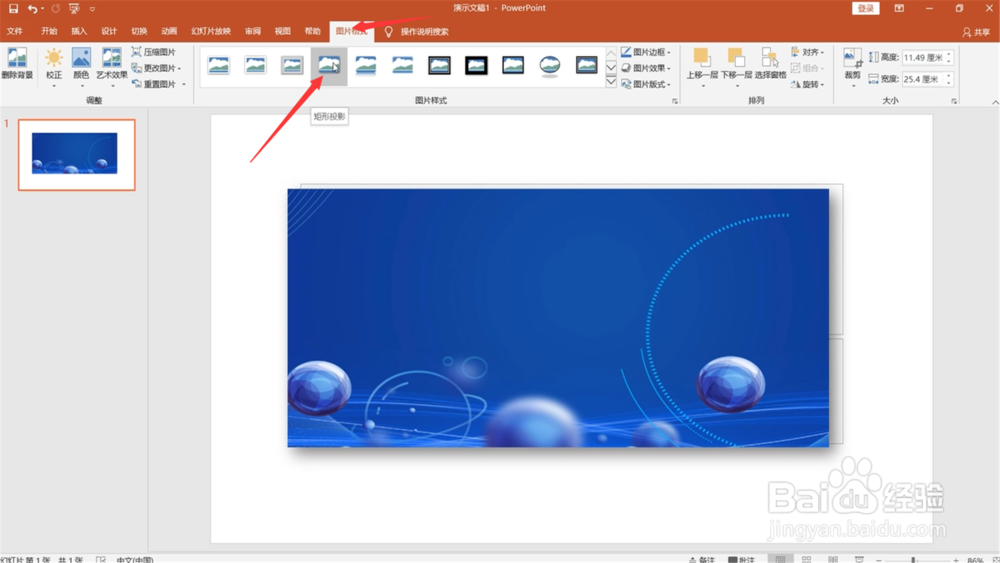1000x563 pixels.
Task: Switch to the 切换 tab
Action: pos(139,31)
